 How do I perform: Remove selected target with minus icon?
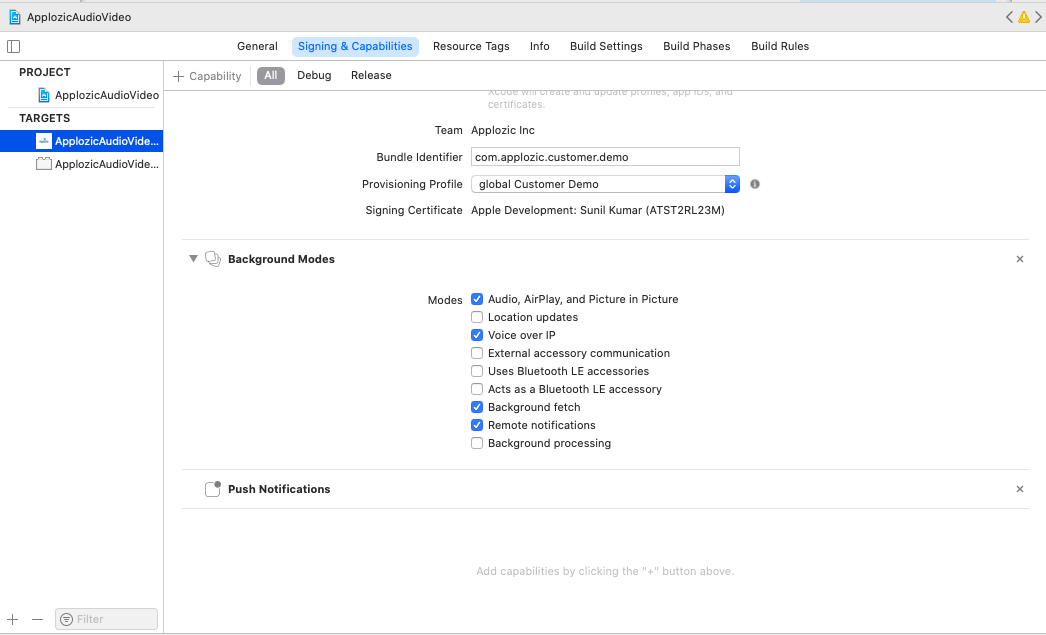click(x=37, y=619)
